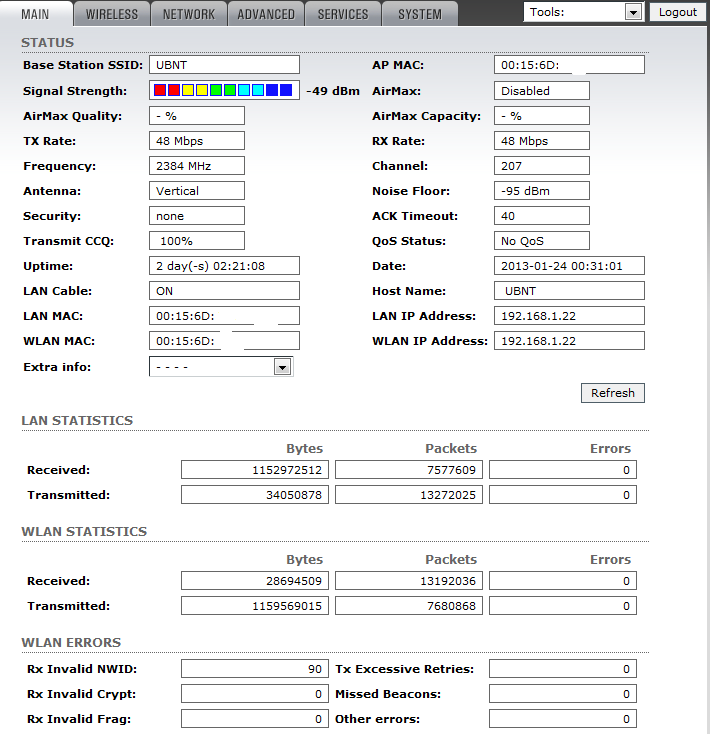This screenshot has width=710, height=734.
Task: Click the Refresh button
Action: 612,393
